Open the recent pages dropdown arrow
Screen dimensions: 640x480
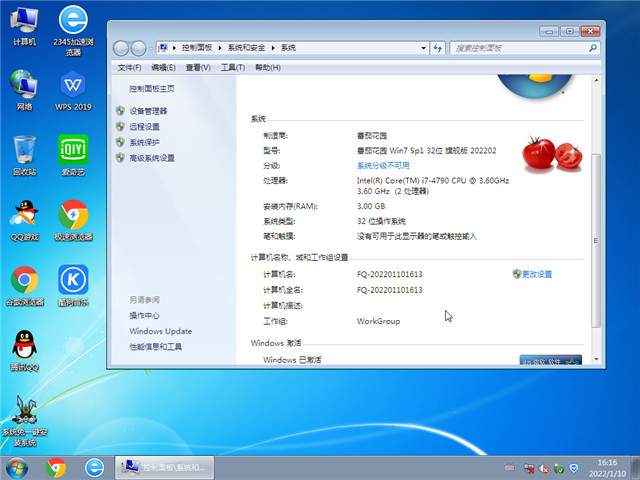pos(151,49)
